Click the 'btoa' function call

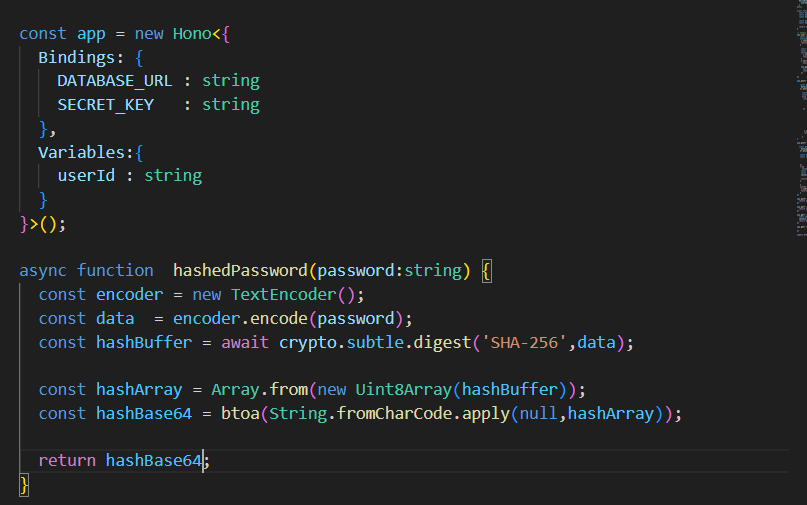[240, 414]
